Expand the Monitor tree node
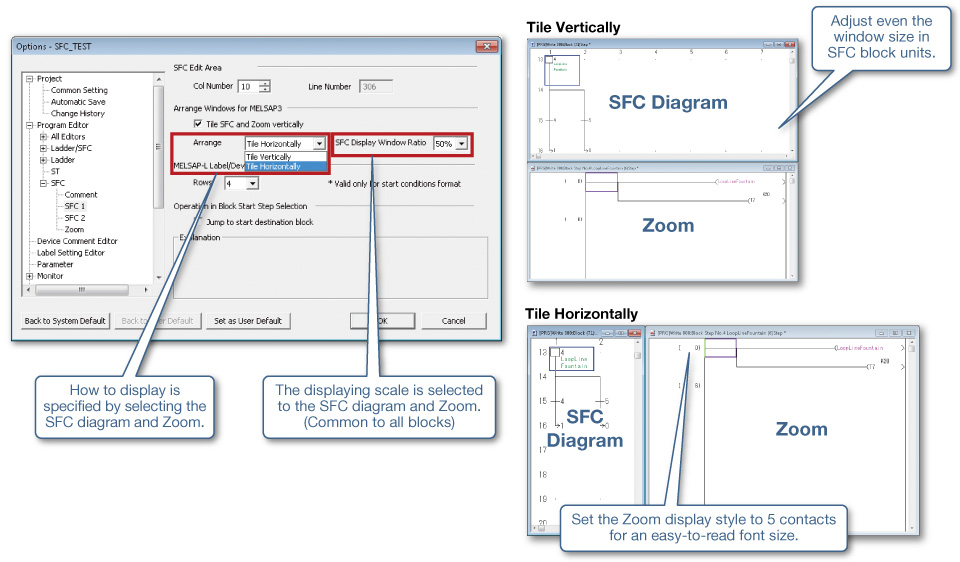The height and width of the screenshot is (562, 960). click(30, 276)
